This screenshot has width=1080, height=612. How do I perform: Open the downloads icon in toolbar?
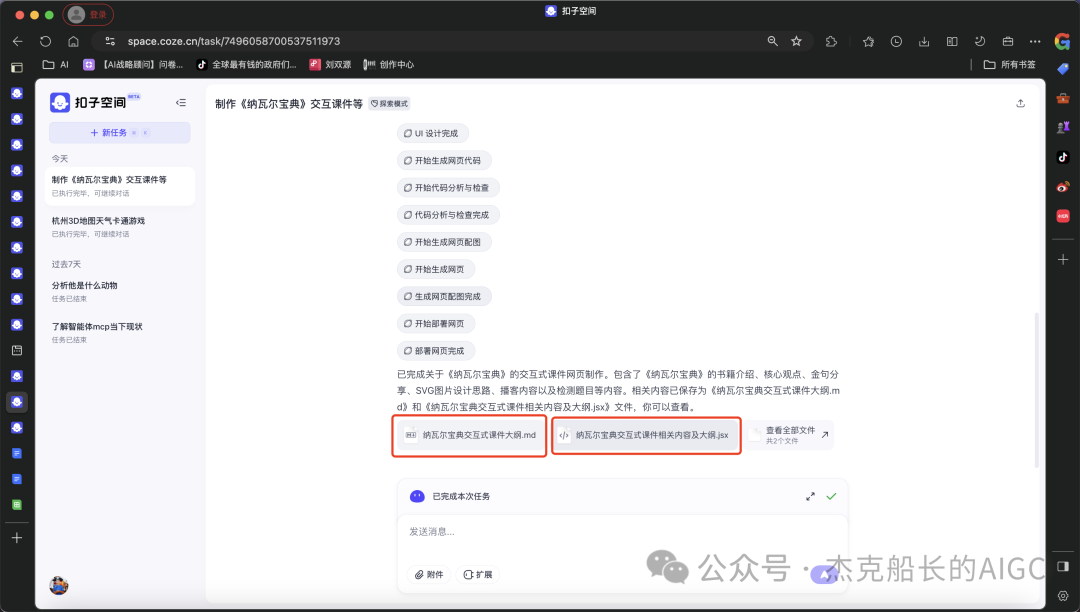click(924, 41)
